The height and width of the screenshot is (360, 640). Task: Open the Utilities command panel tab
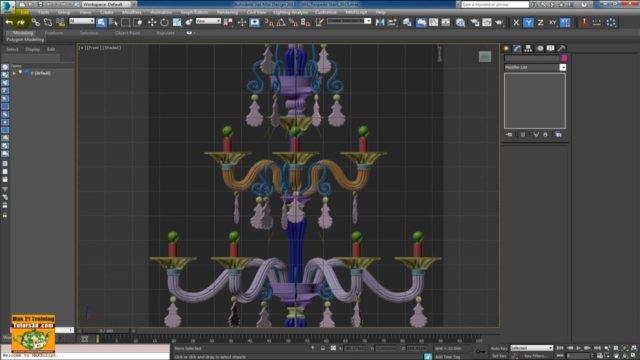click(562, 48)
